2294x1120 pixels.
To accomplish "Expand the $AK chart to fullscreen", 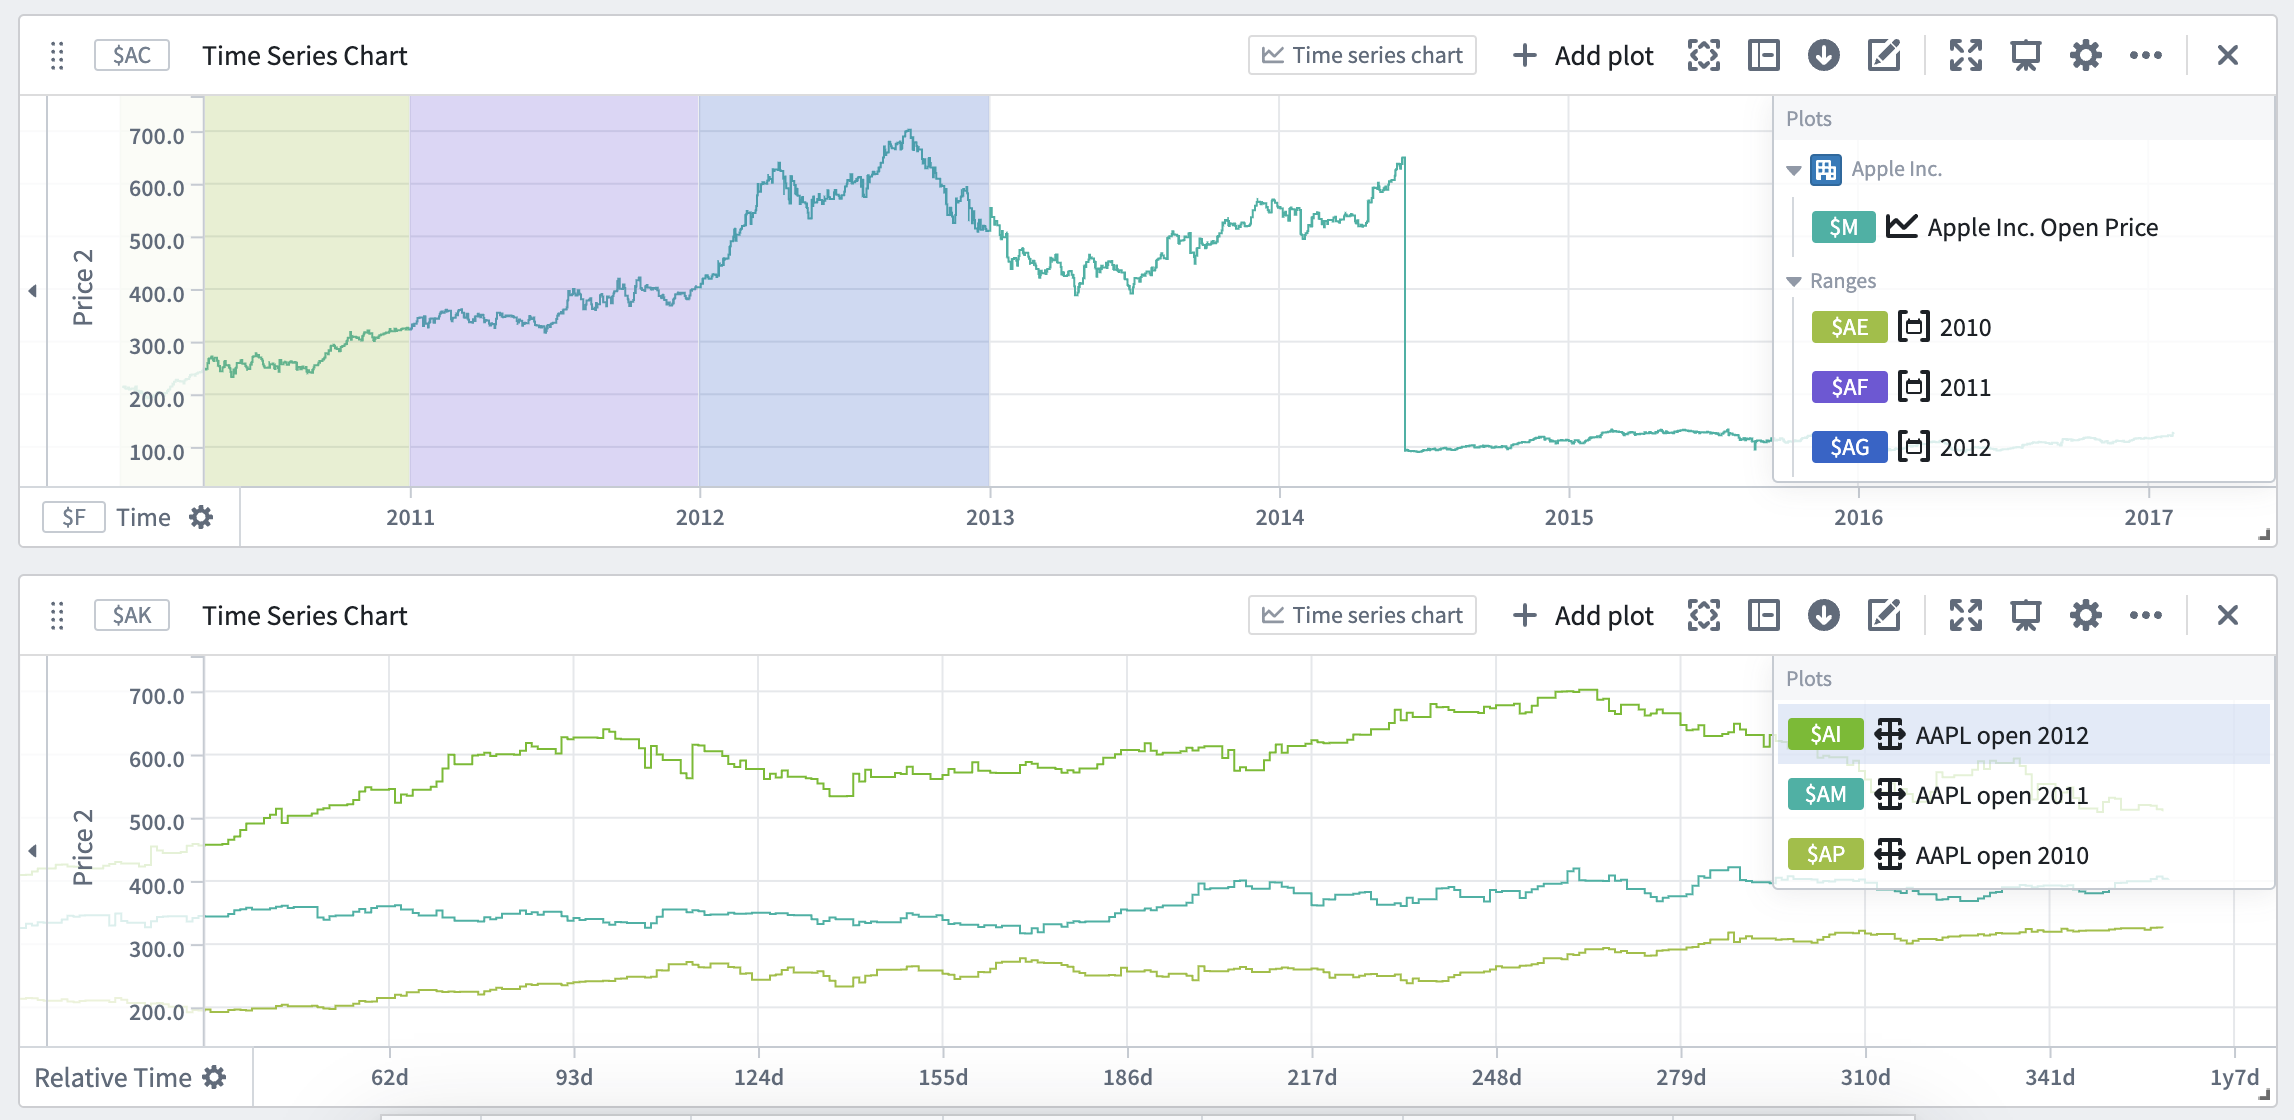I will pyautogui.click(x=1966, y=616).
